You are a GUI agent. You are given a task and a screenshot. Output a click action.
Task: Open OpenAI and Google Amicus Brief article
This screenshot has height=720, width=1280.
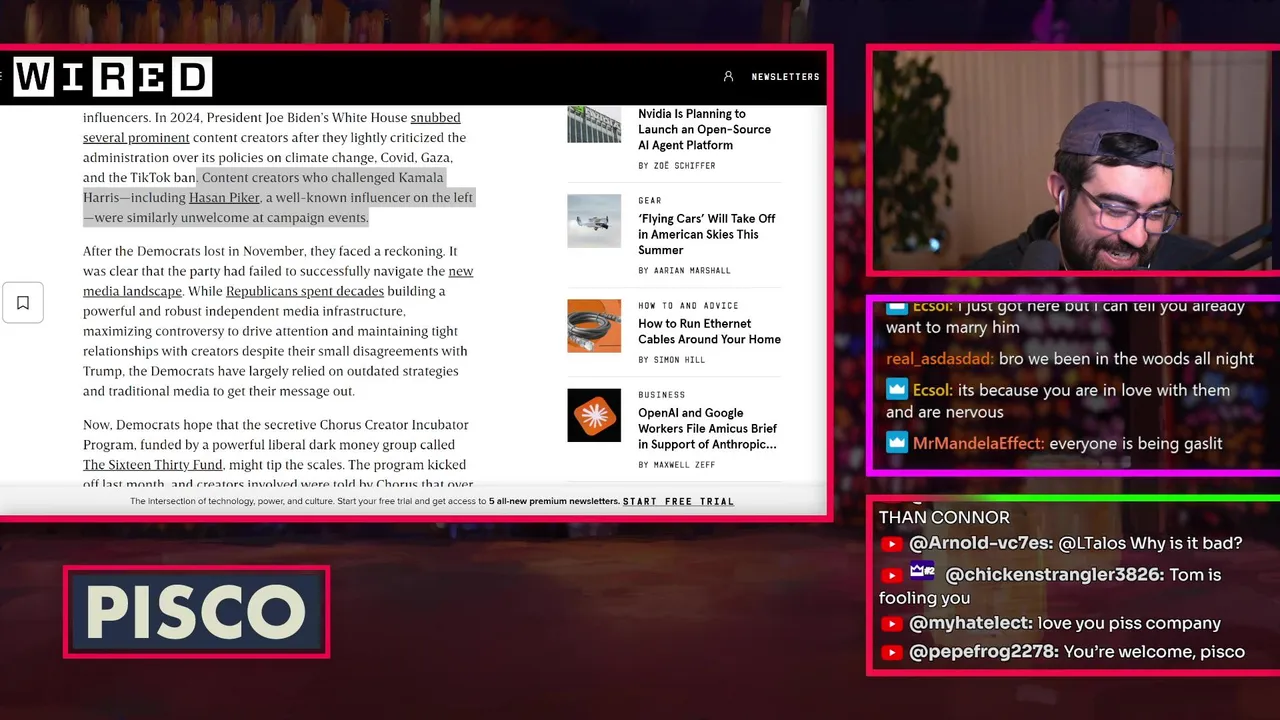tap(707, 428)
